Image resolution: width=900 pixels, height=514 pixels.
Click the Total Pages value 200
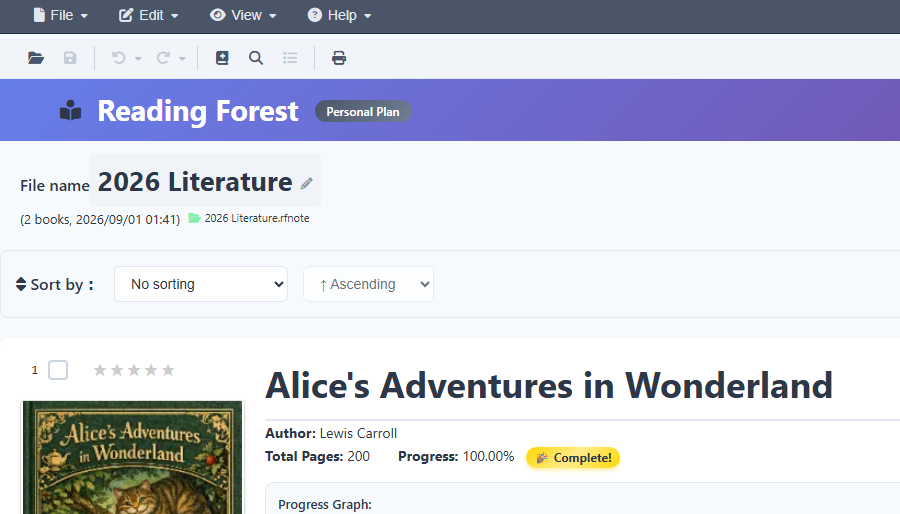(x=359, y=456)
